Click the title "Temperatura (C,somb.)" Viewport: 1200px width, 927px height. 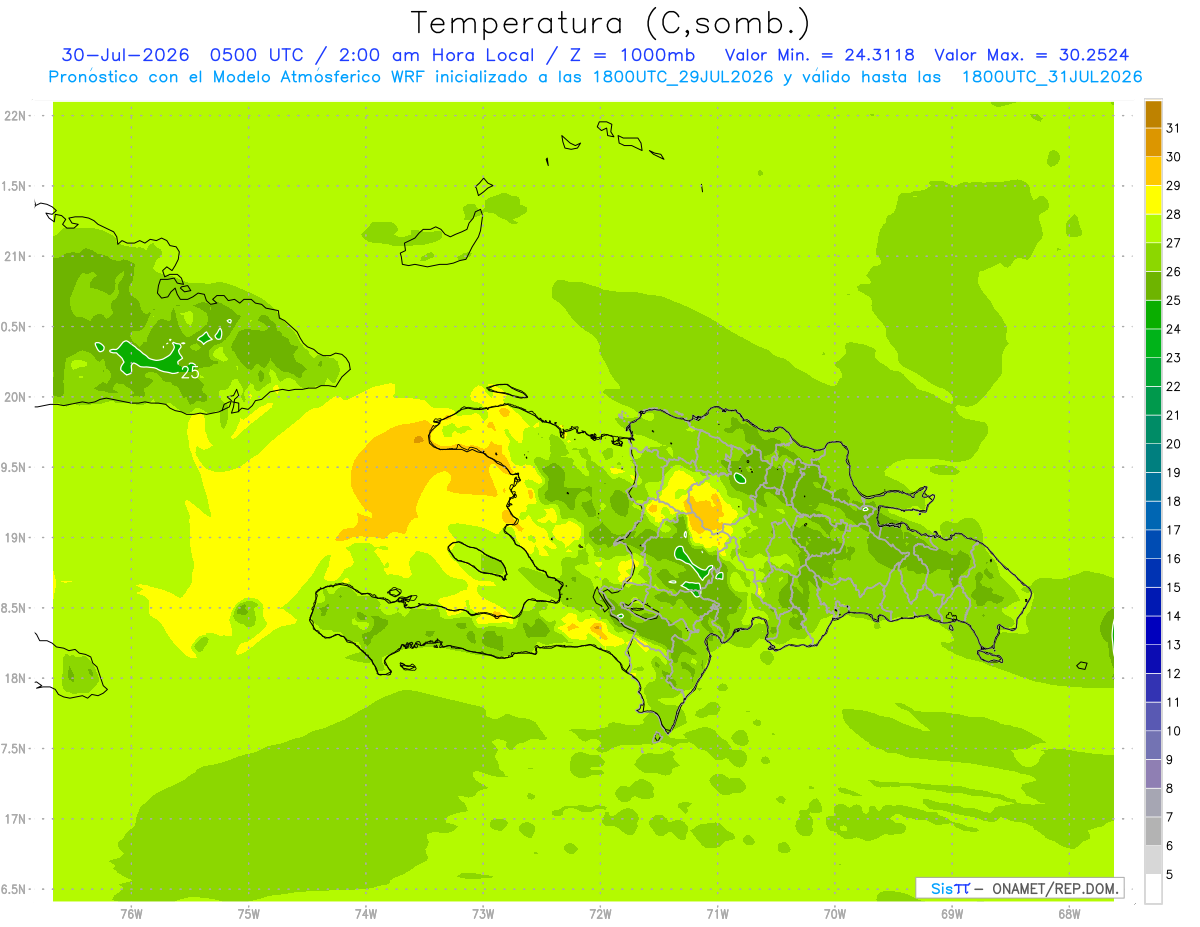click(611, 23)
